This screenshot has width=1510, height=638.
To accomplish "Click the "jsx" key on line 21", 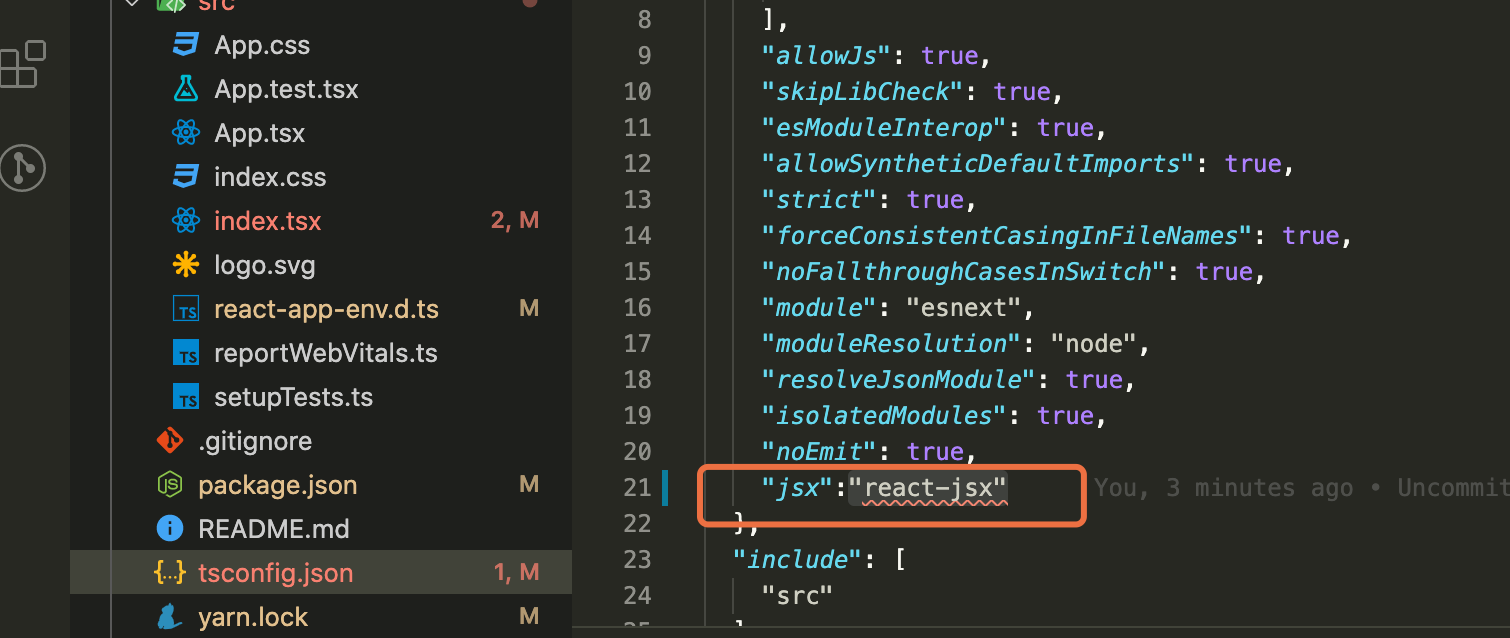I will tap(798, 488).
